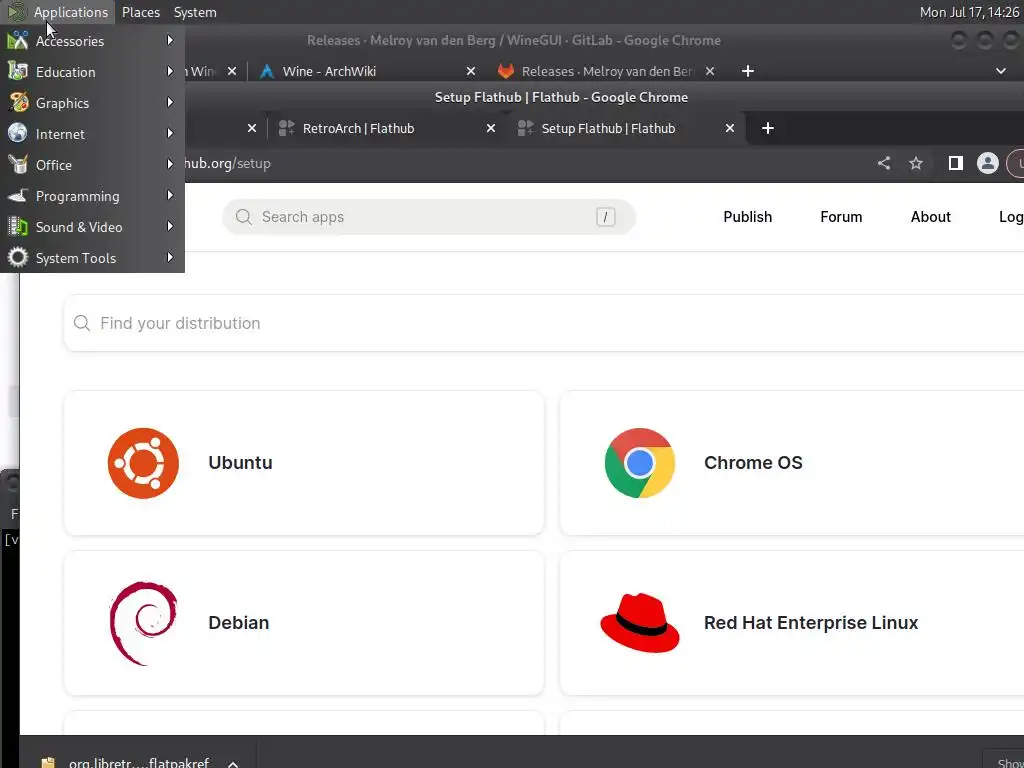
Task: Toggle the Chrome side panel icon
Action: 955,163
